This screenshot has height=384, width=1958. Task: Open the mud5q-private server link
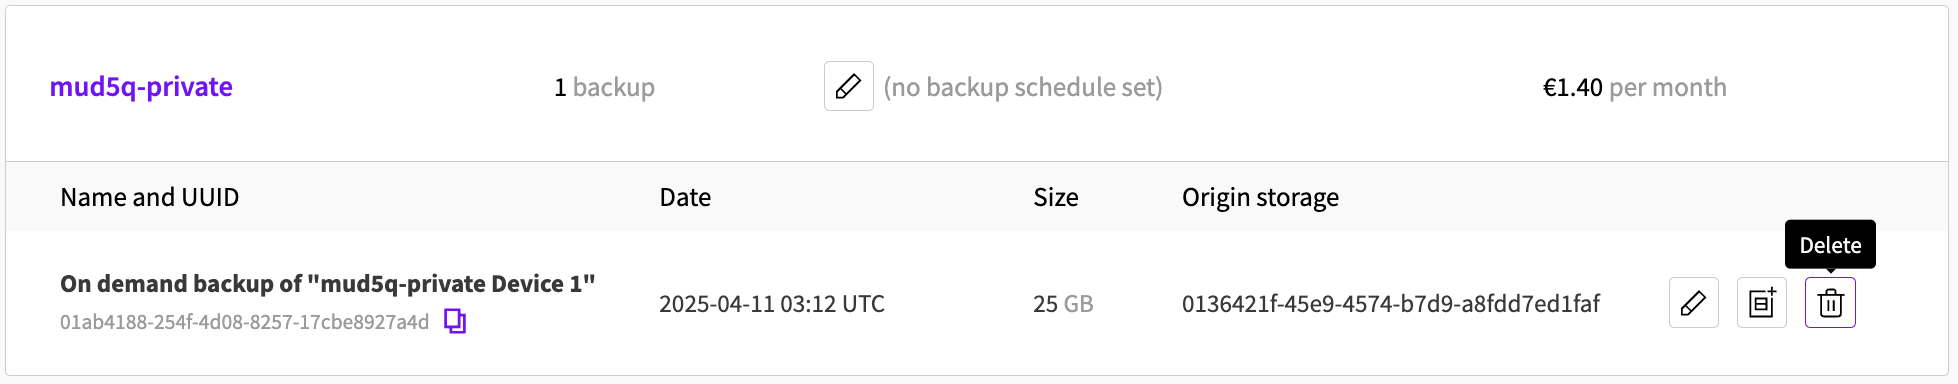141,87
